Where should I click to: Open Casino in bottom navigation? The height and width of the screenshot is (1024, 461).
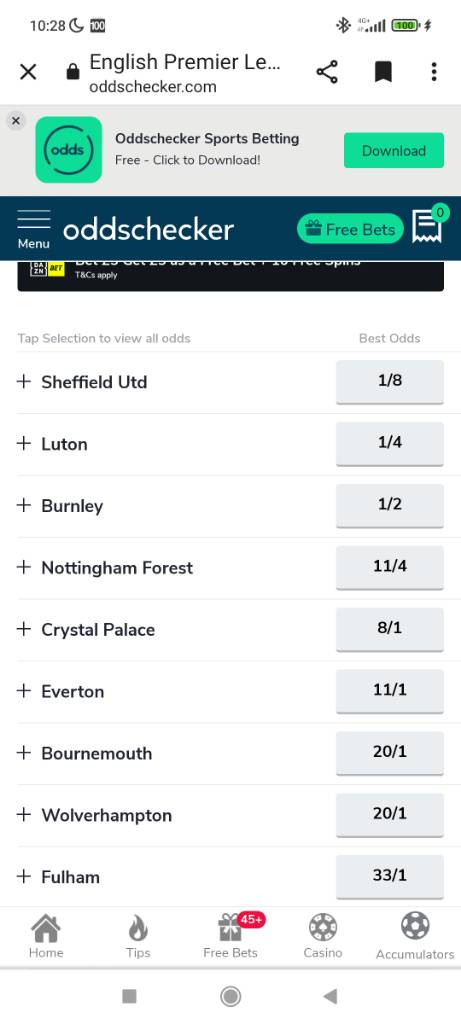pos(323,936)
